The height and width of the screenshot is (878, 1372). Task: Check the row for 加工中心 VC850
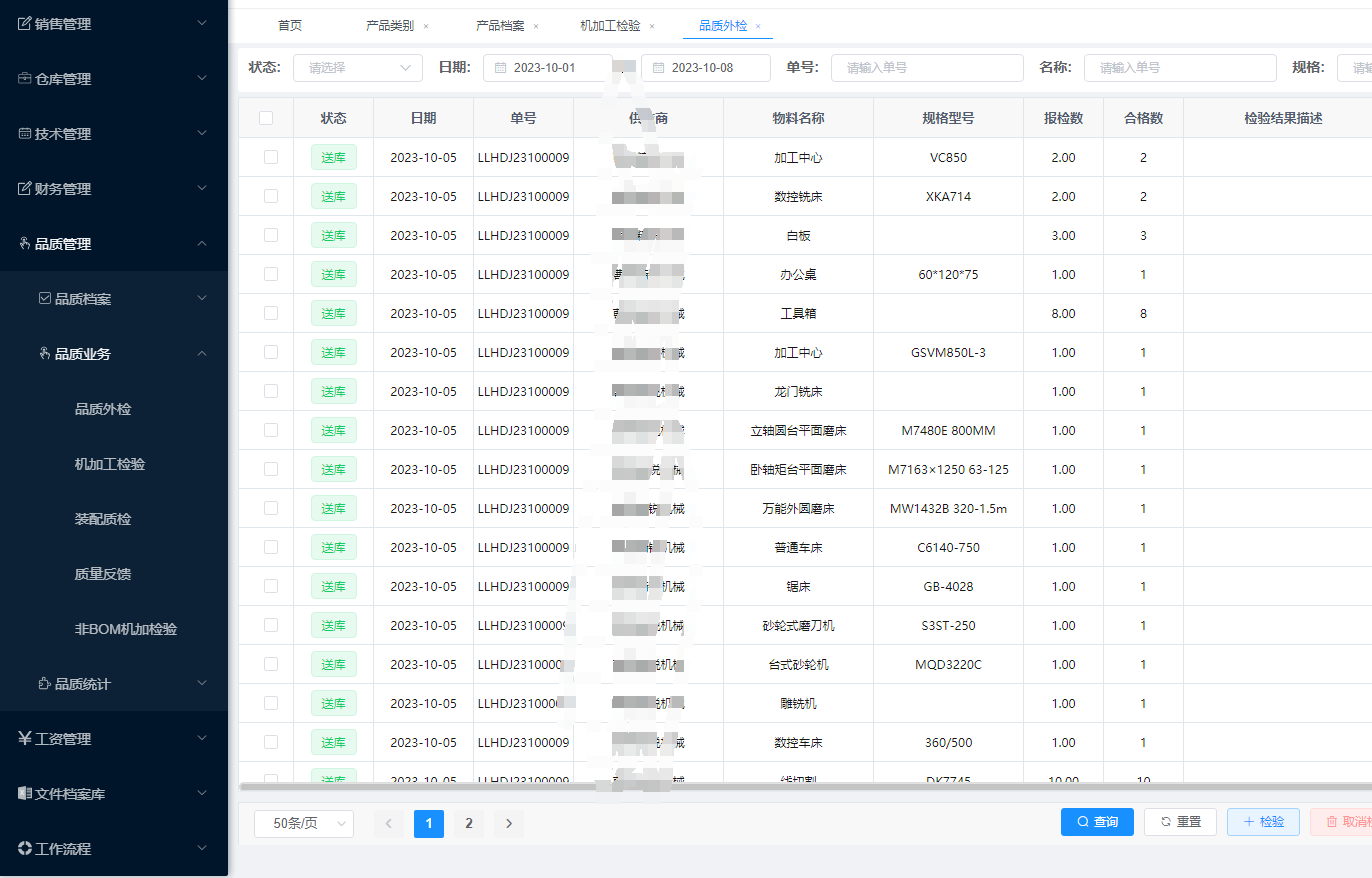[271, 157]
